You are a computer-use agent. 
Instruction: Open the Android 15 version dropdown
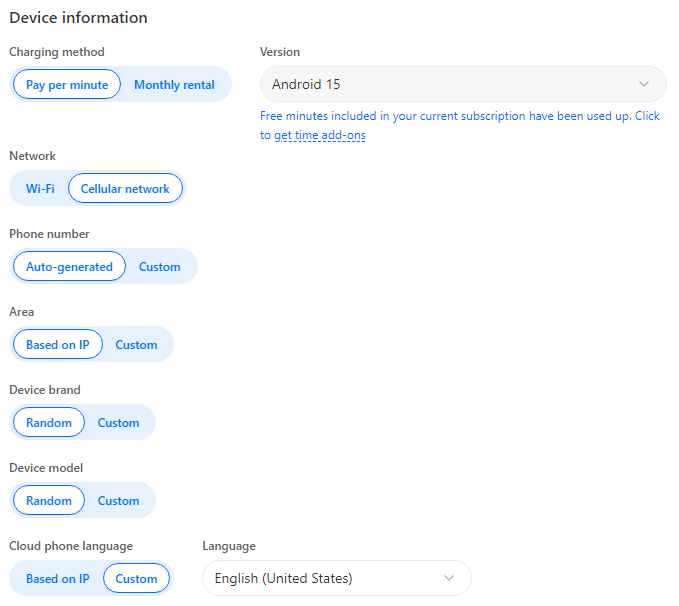463,84
